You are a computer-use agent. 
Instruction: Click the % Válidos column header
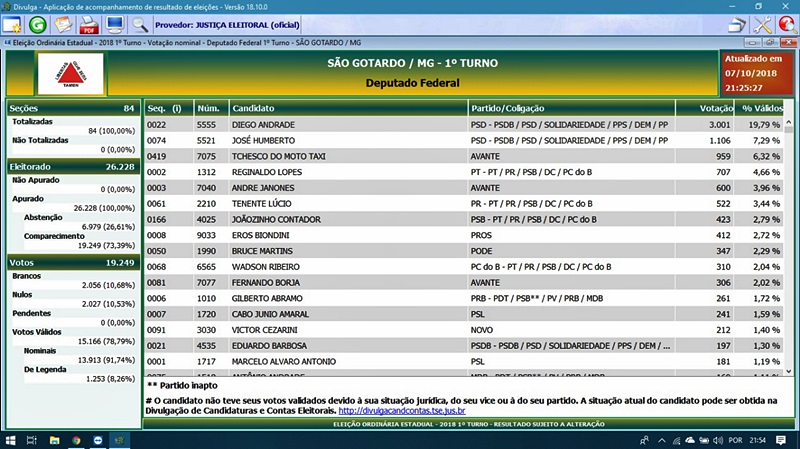coord(761,107)
